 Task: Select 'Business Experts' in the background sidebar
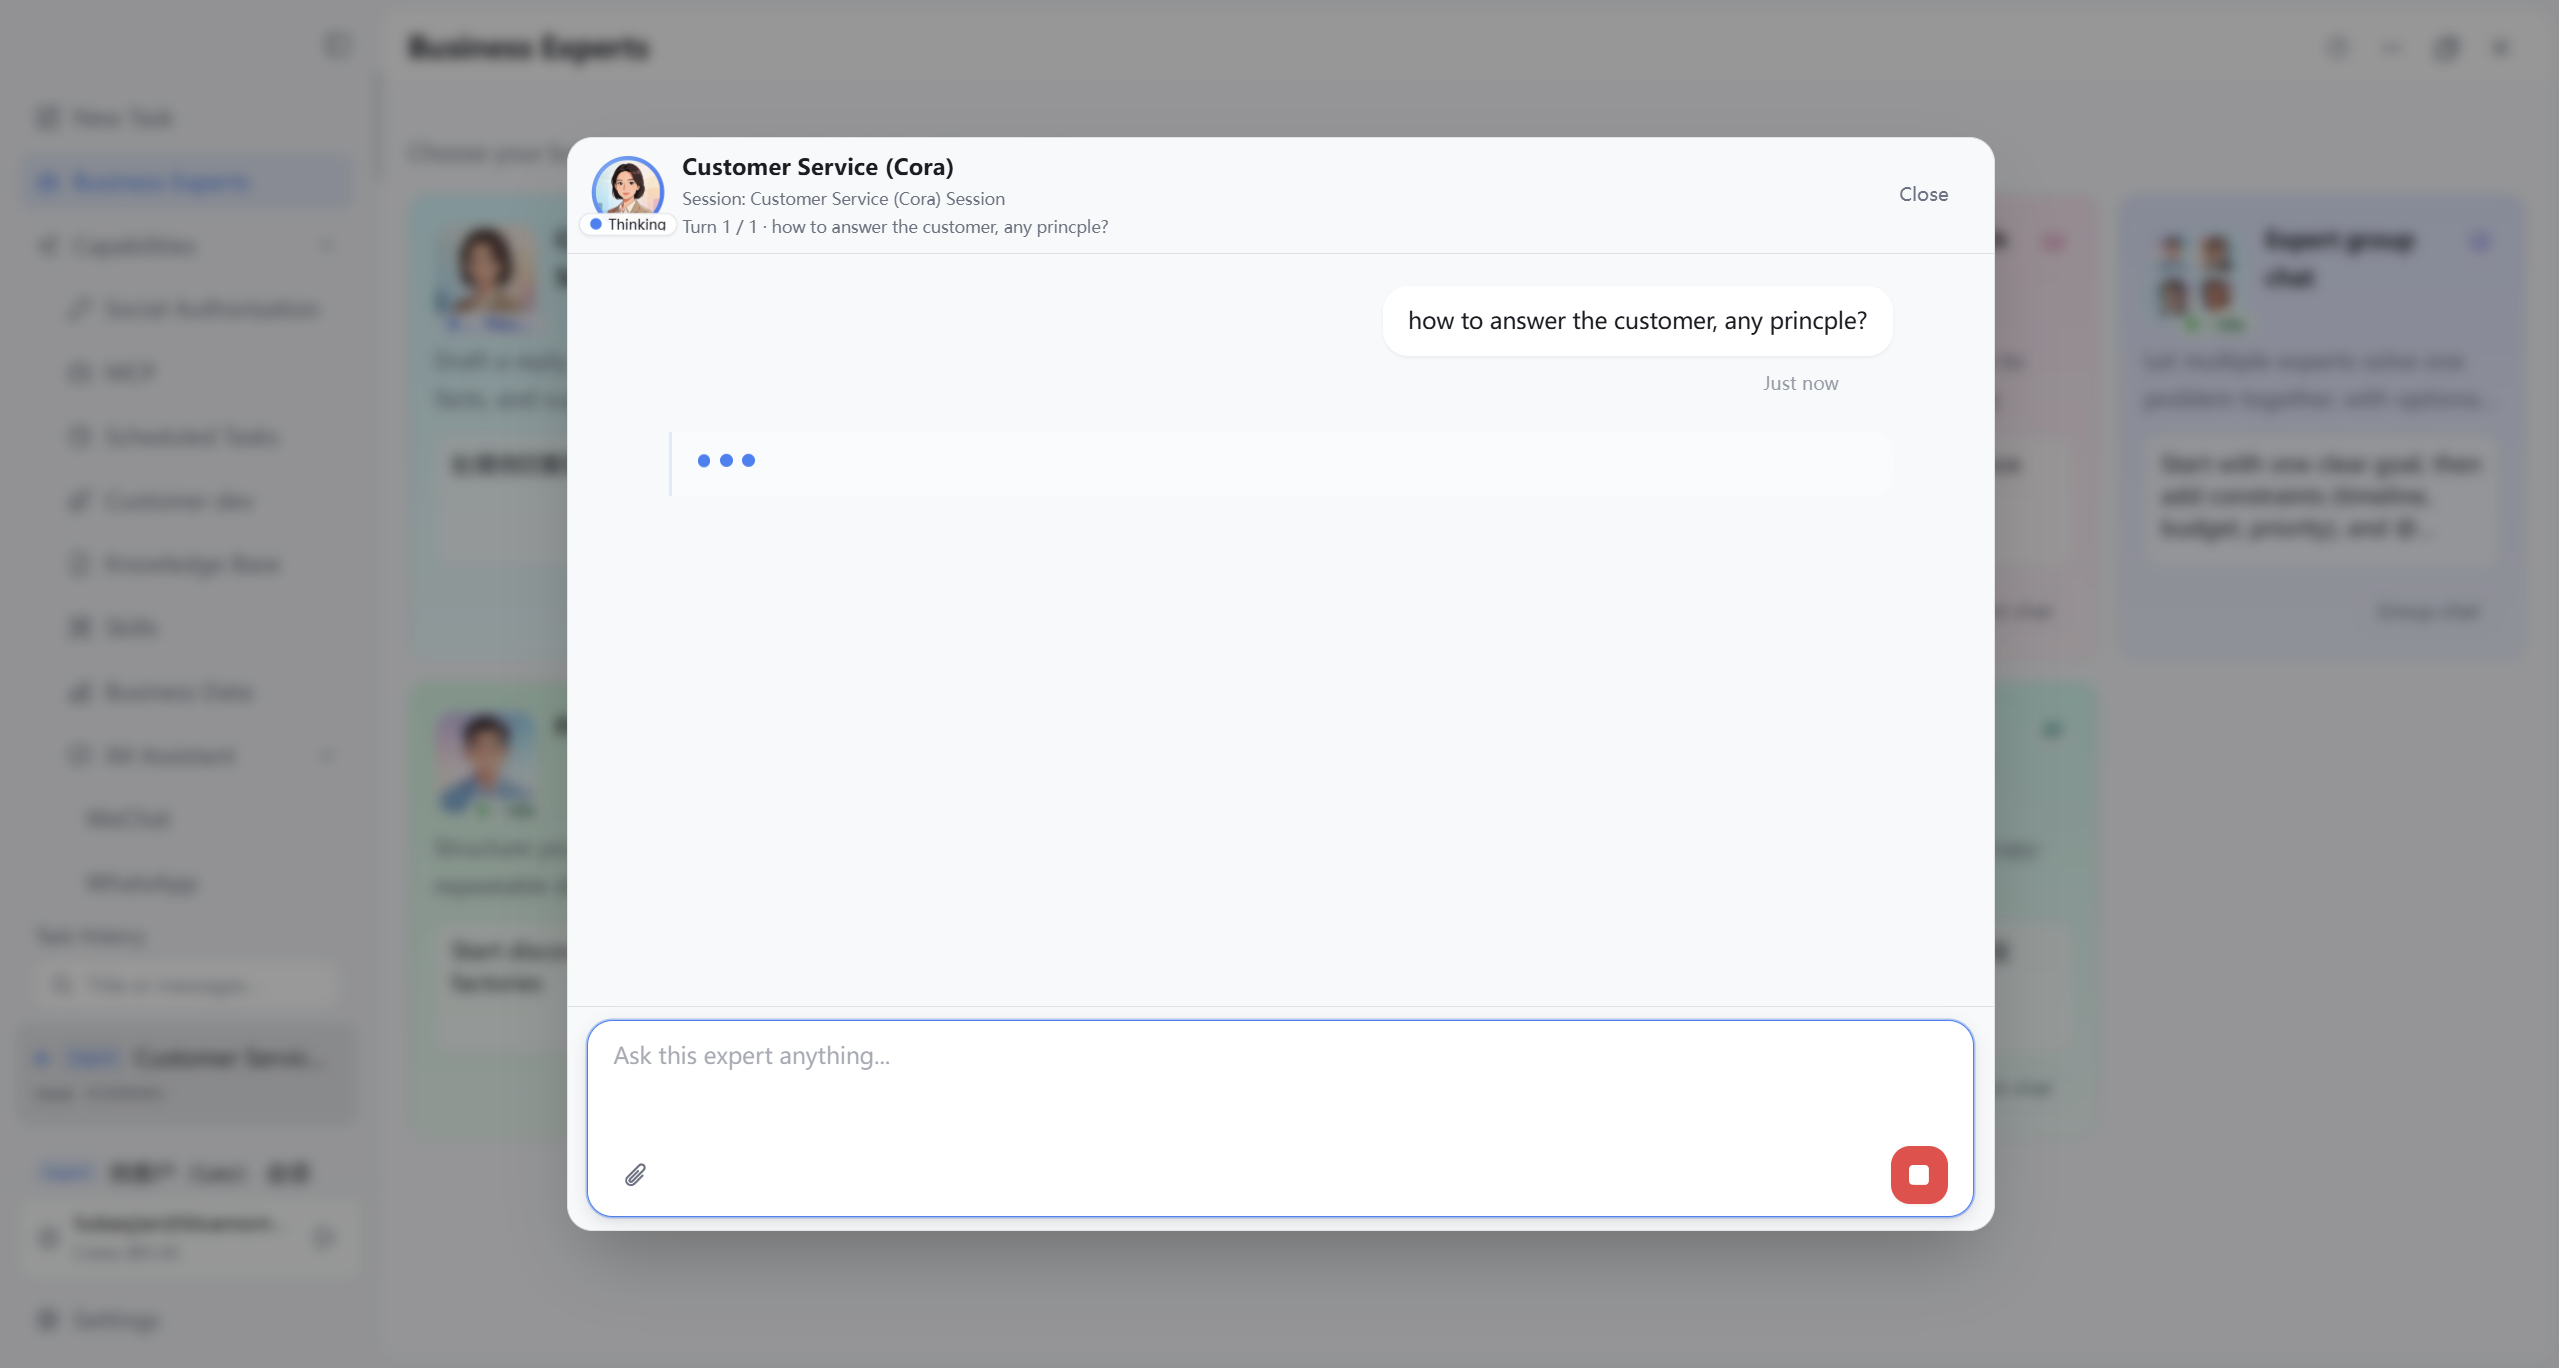coord(188,181)
